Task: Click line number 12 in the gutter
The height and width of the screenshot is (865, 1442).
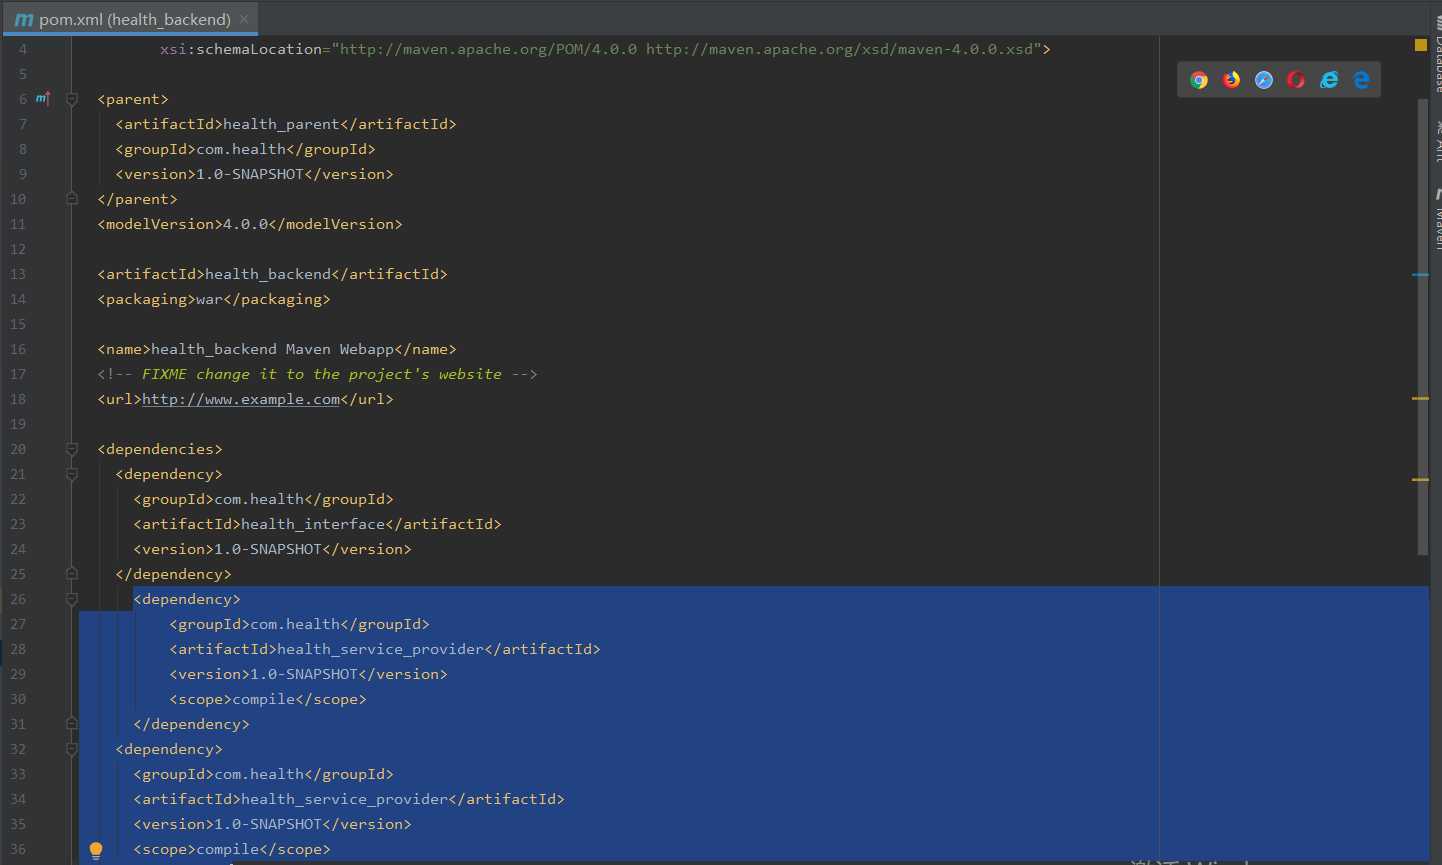Action: [18, 249]
